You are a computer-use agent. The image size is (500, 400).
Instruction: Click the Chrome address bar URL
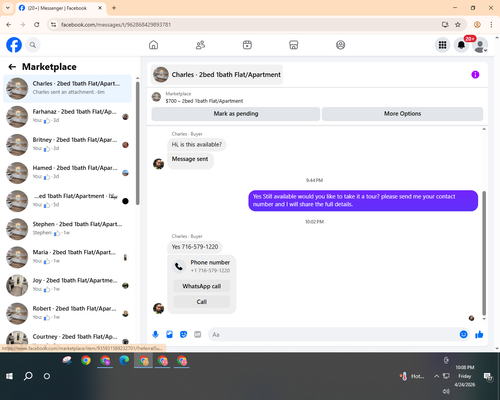(116, 25)
